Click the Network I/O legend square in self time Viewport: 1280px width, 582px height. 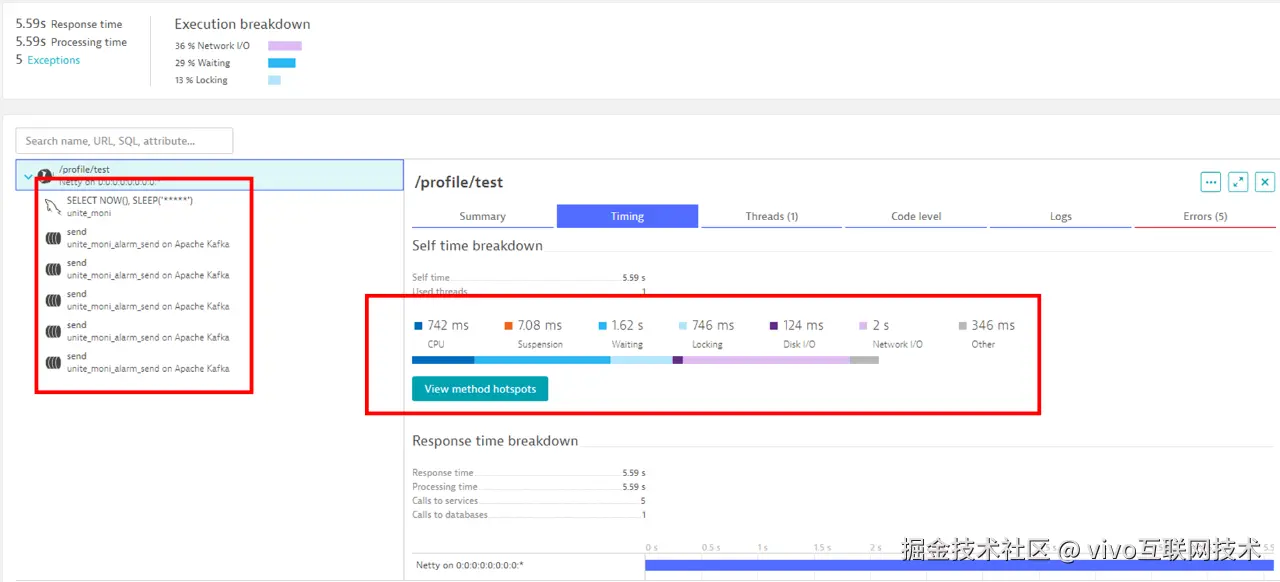click(x=863, y=326)
